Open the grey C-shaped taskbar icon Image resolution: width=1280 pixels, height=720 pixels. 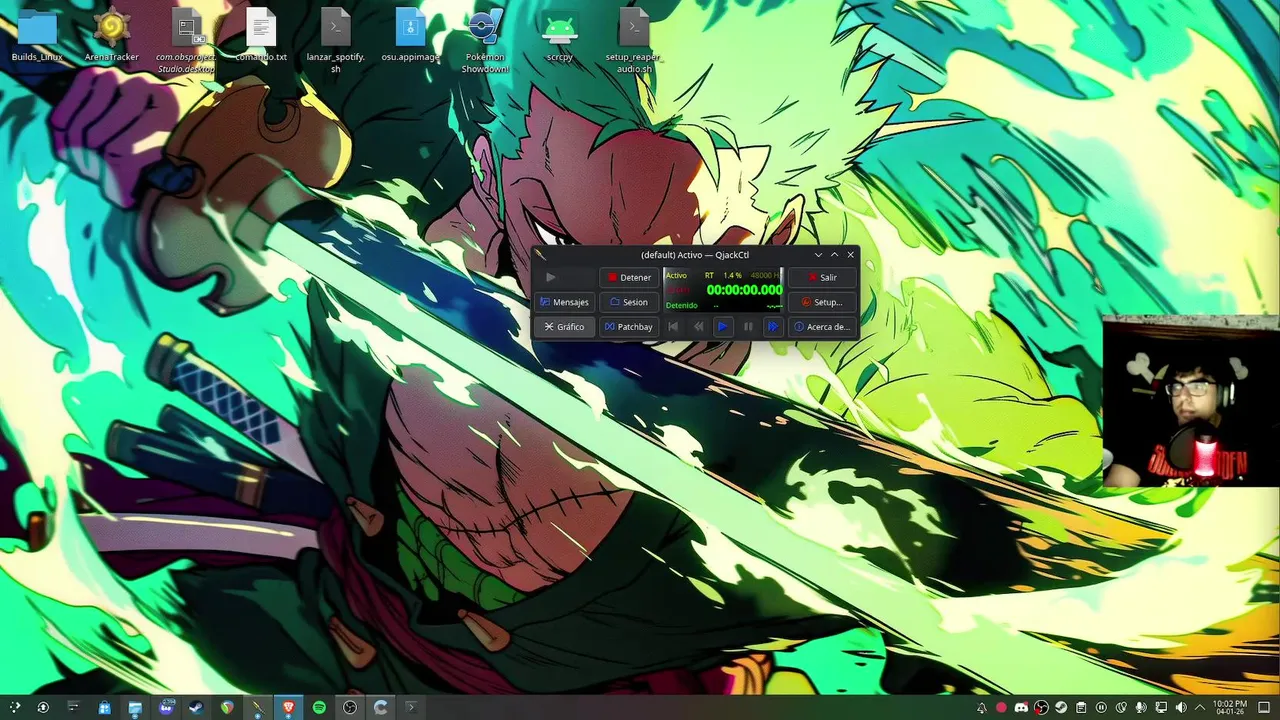[380, 707]
